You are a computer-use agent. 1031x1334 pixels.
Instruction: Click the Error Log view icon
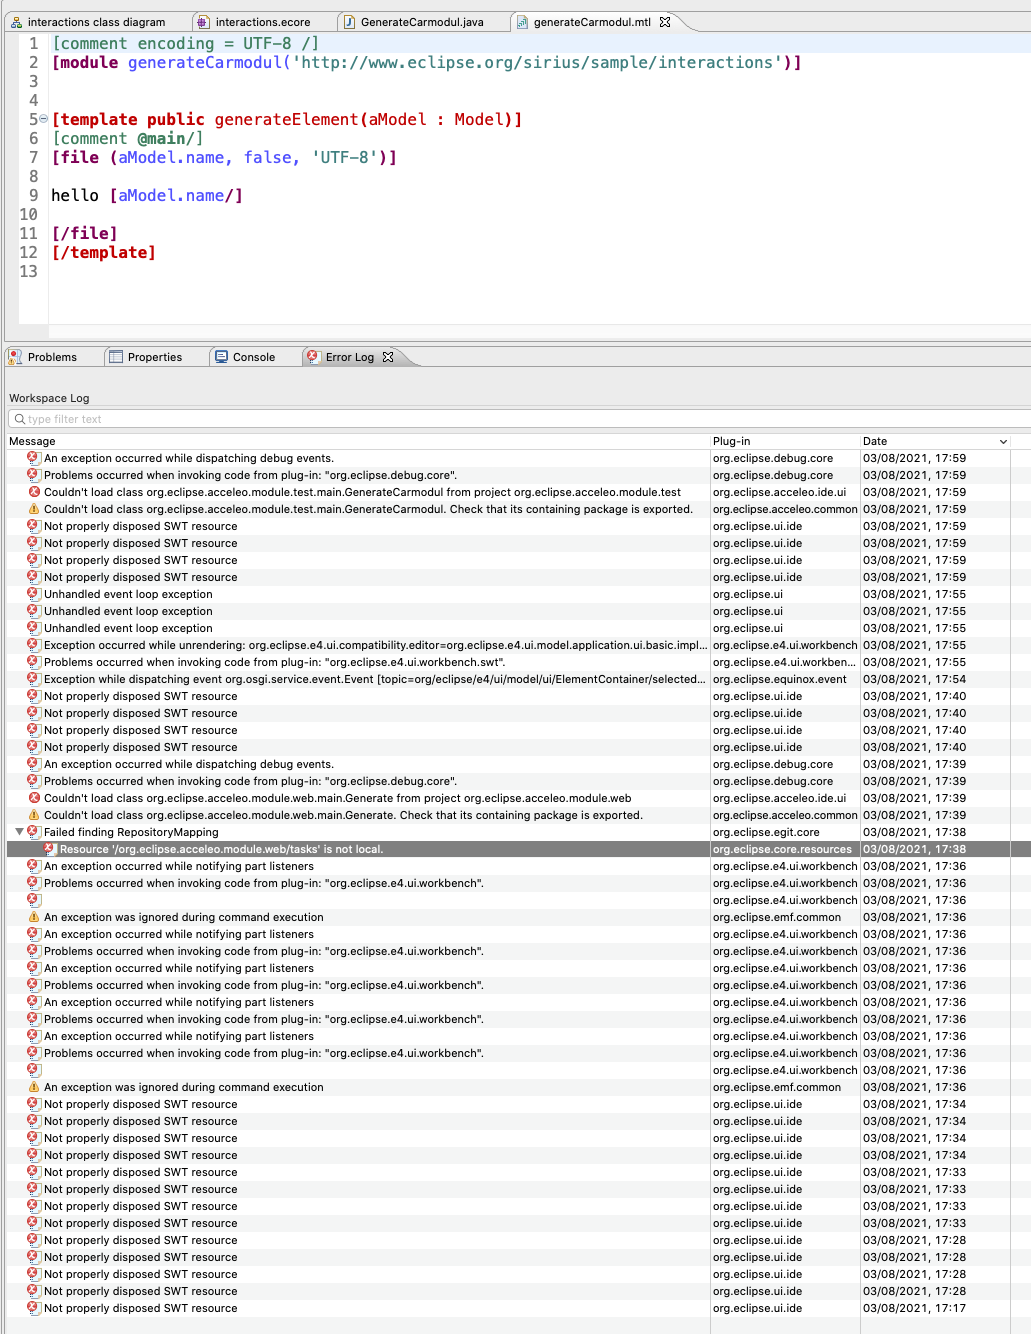tap(313, 357)
